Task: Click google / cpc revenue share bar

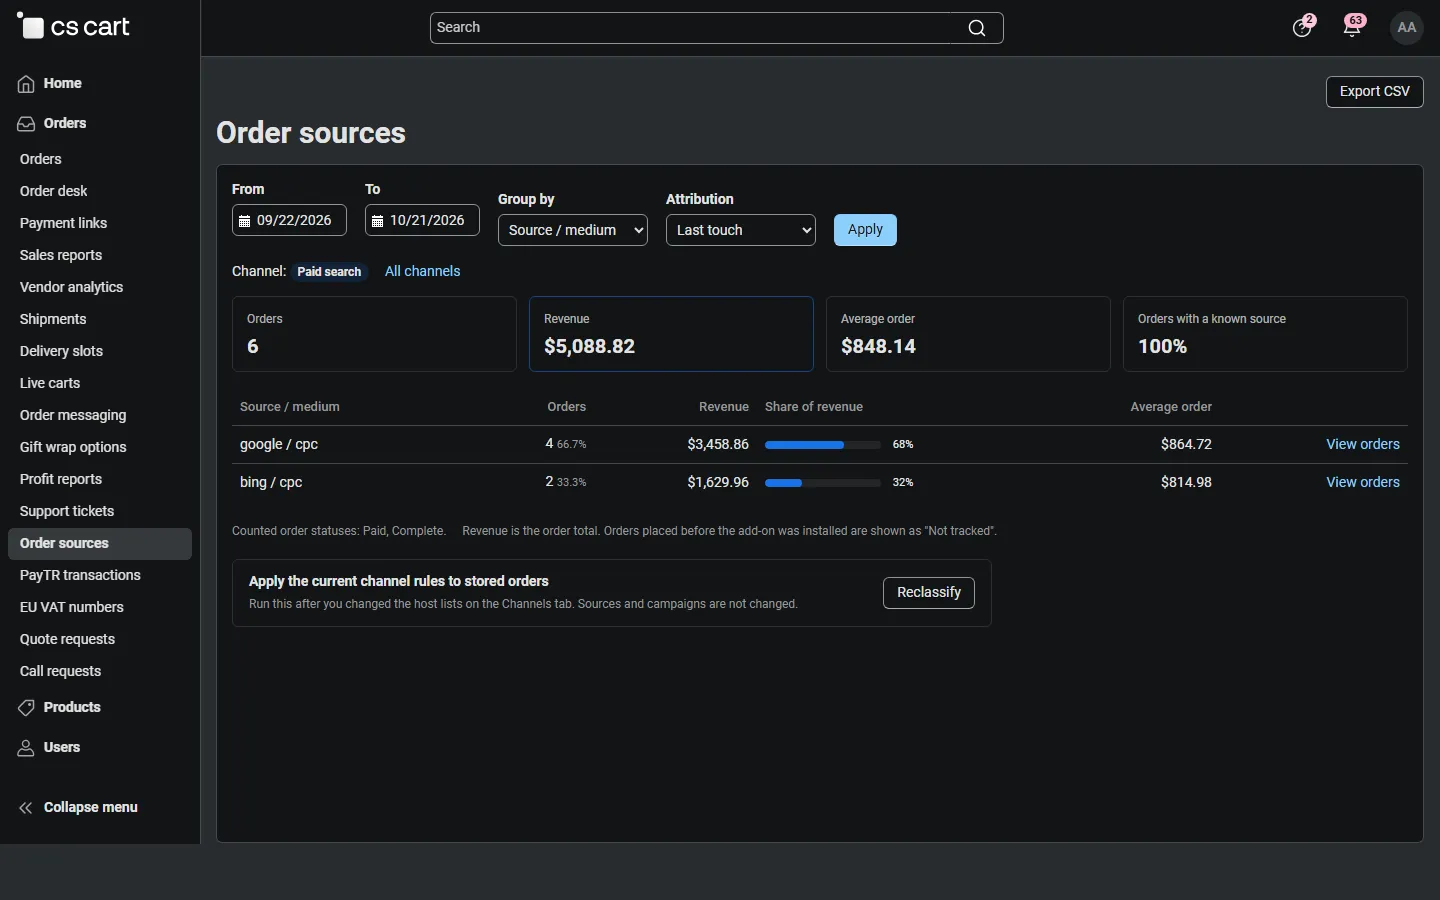Action: coord(823,445)
